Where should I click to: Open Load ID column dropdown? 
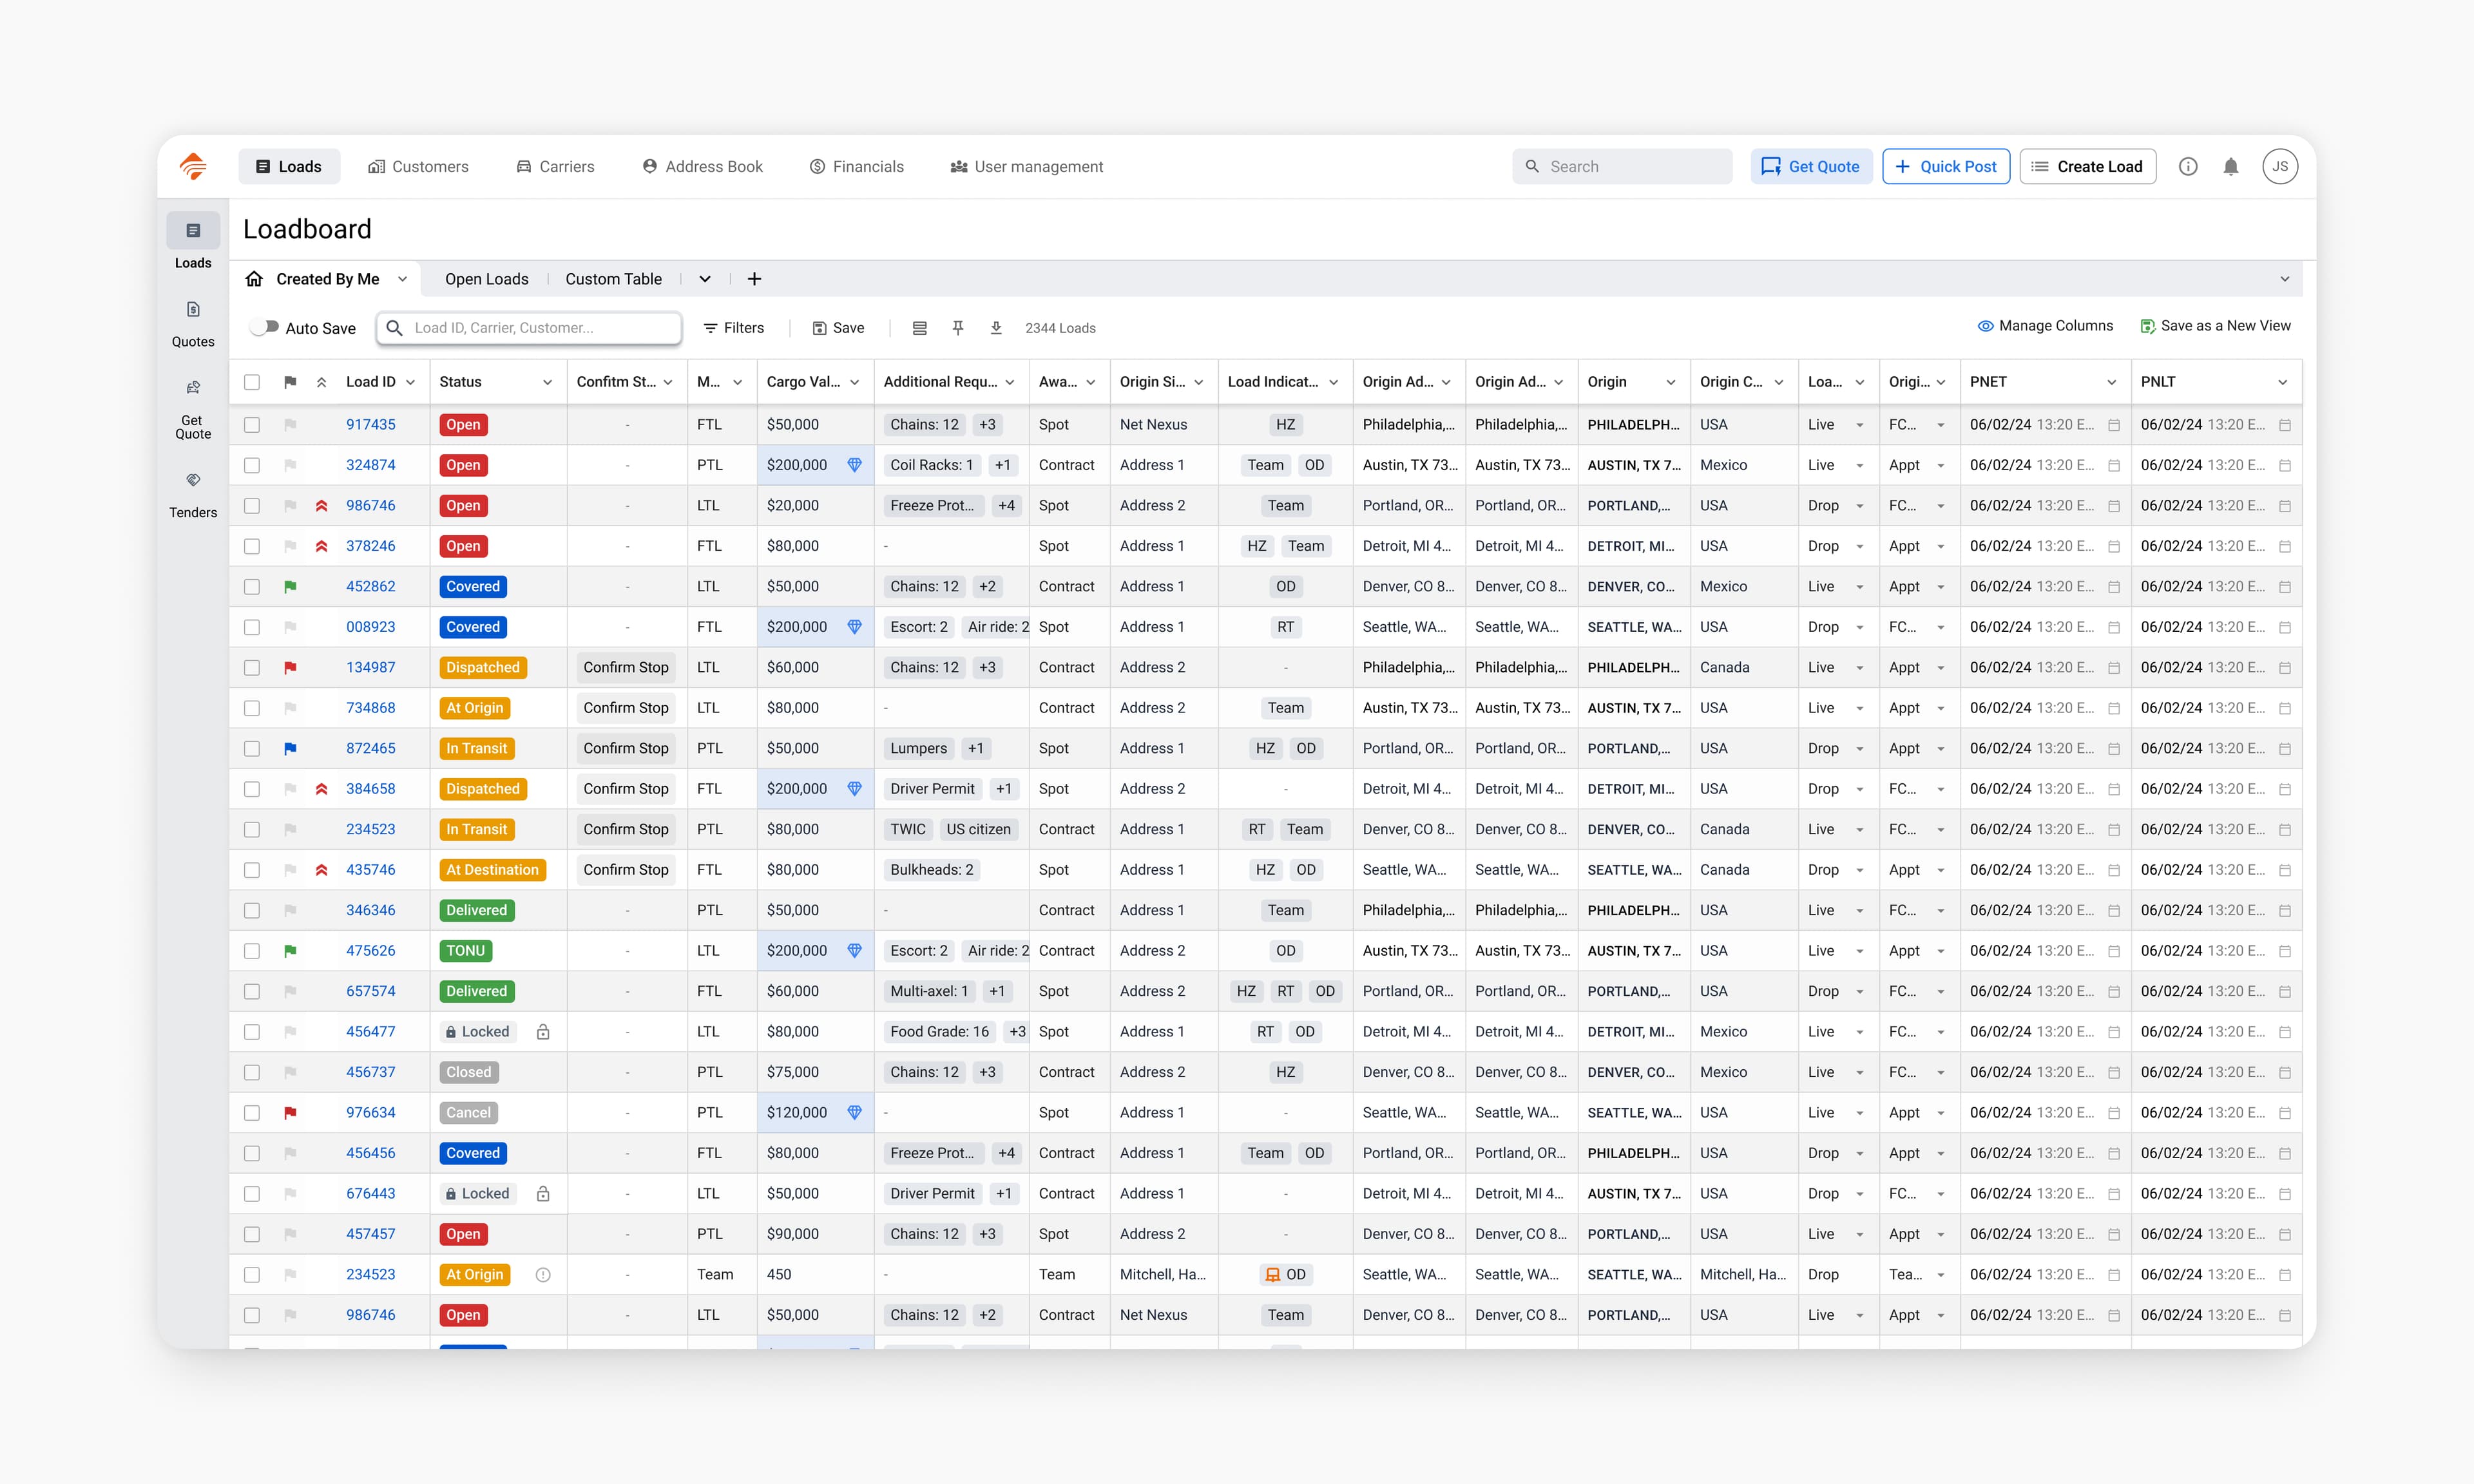point(411,382)
